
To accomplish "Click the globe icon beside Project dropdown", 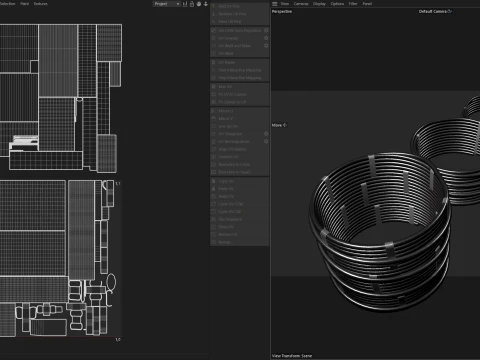I will [199, 4].
